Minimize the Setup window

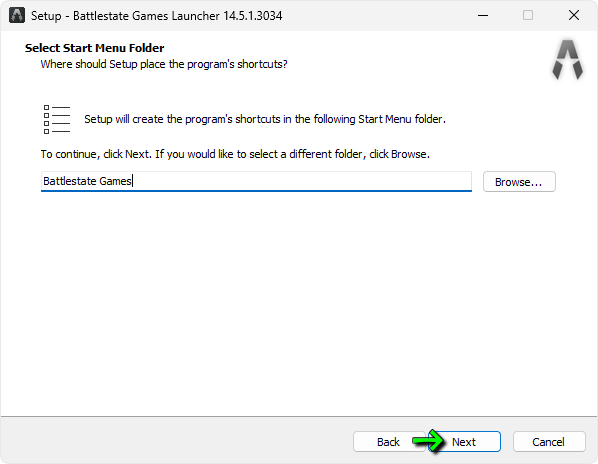pos(483,15)
